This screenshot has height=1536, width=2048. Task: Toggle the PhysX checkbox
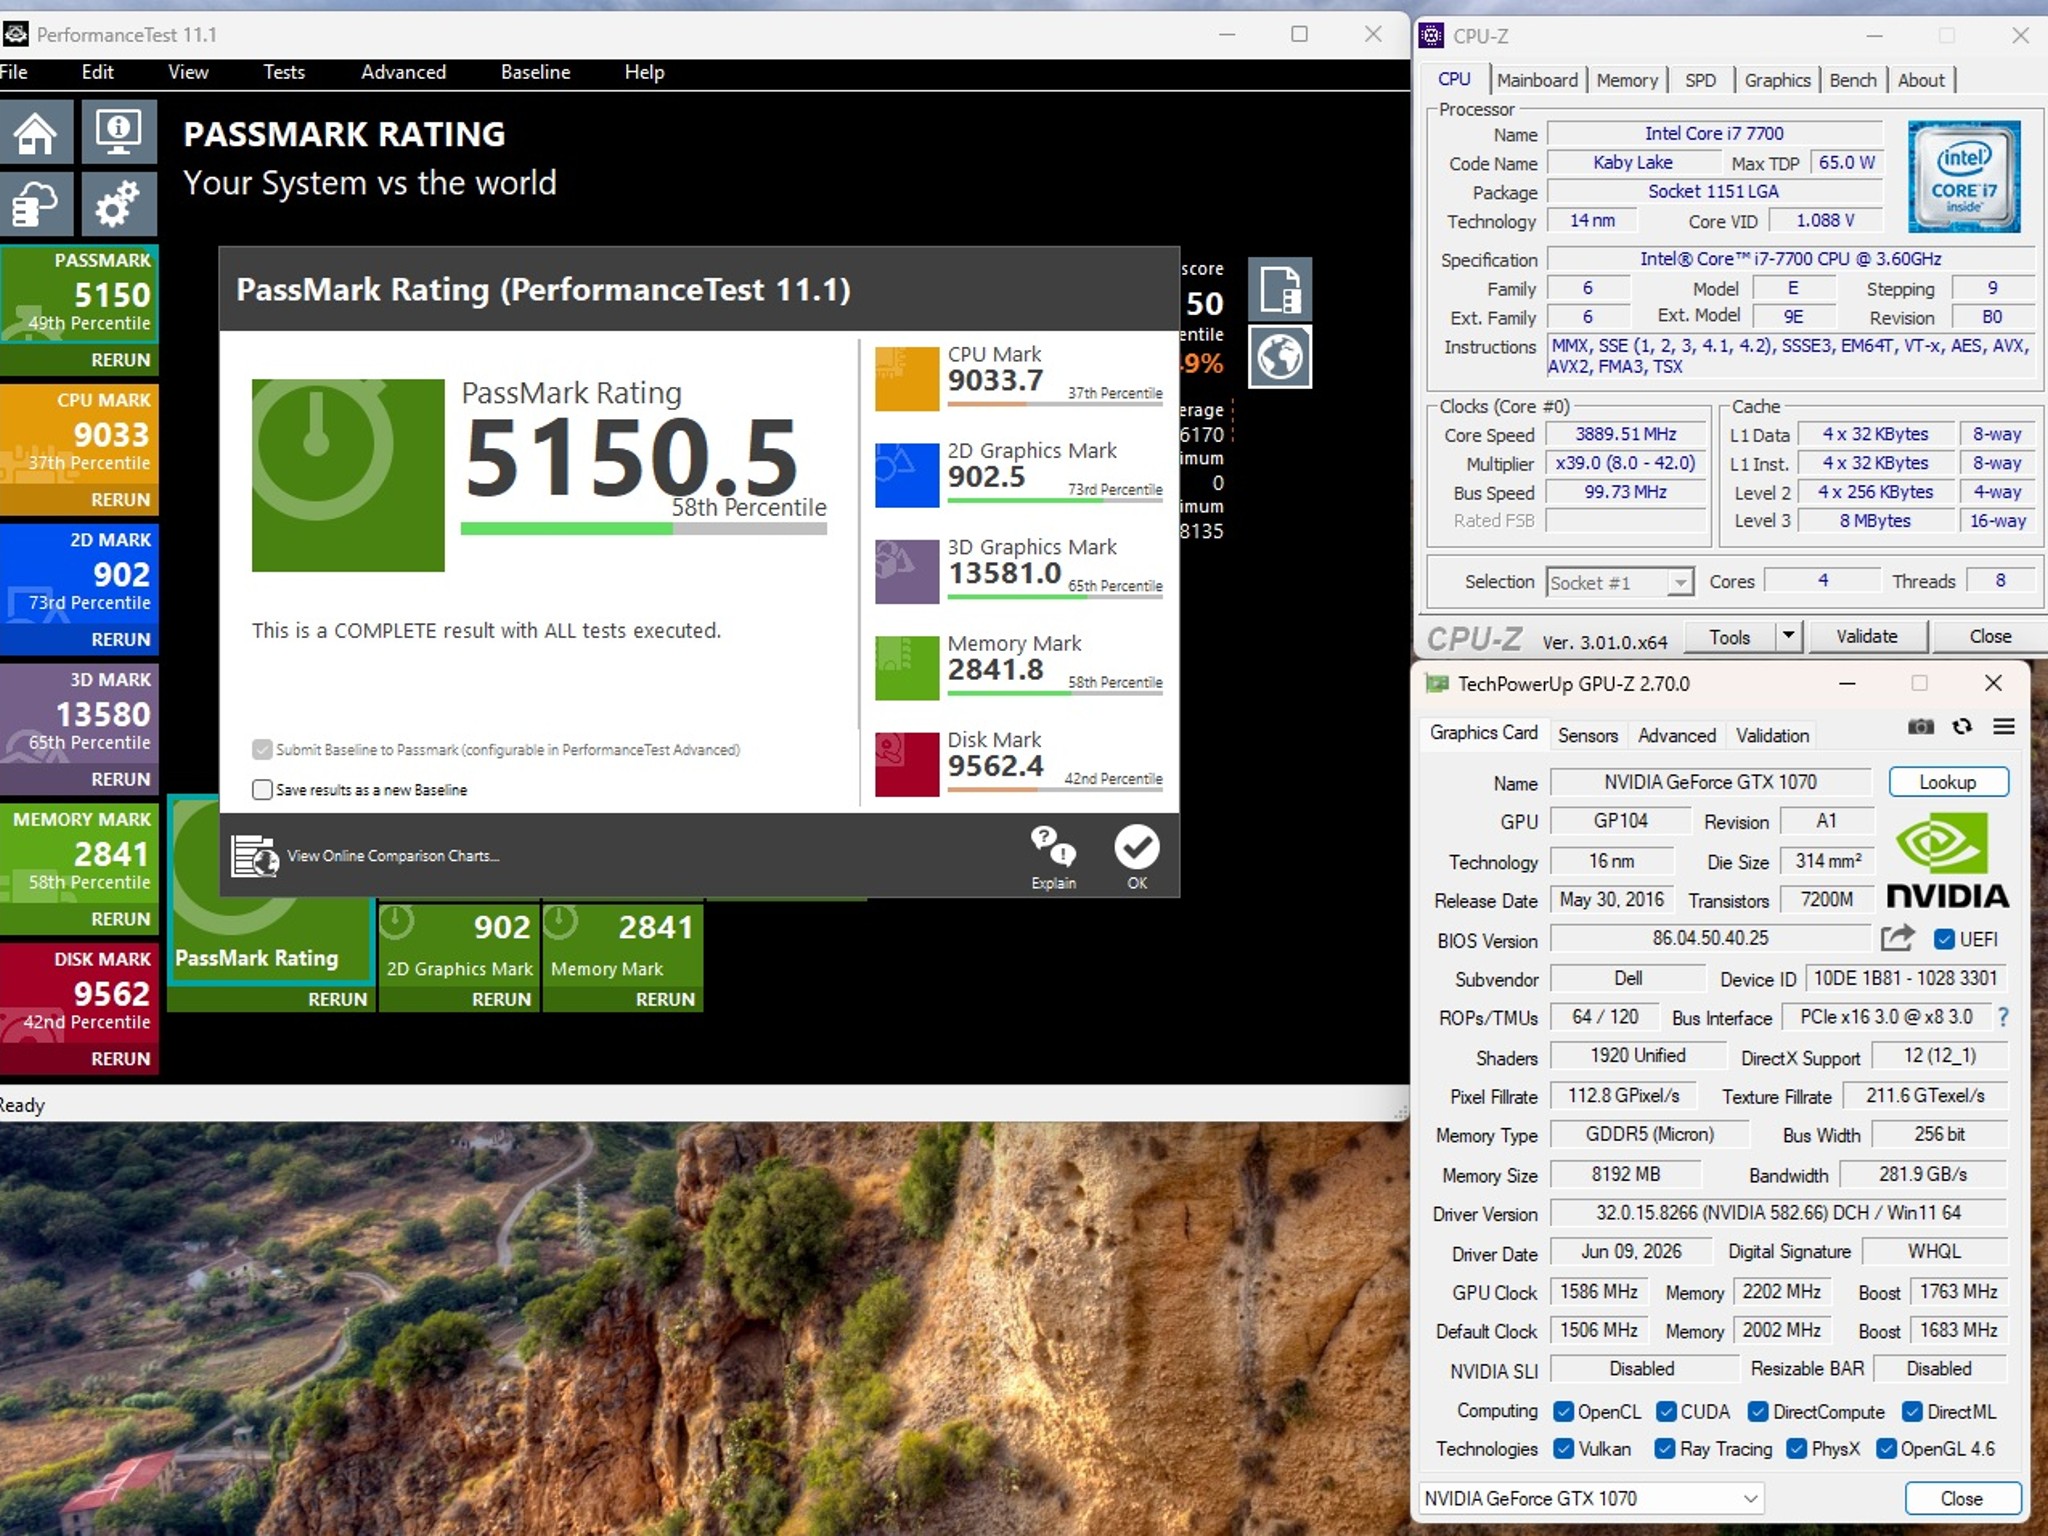(1796, 1449)
